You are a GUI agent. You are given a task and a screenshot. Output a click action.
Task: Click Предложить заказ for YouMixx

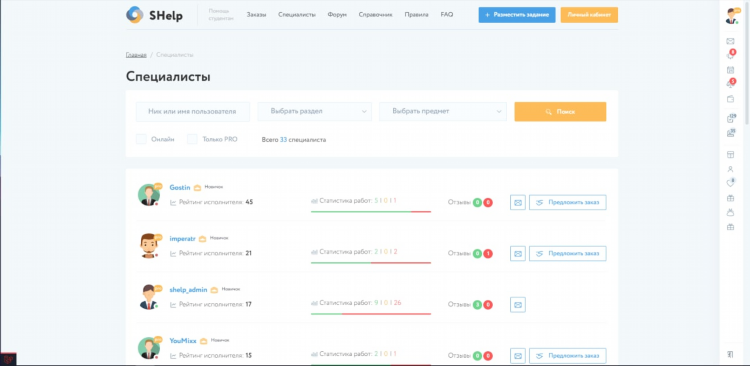pos(568,355)
